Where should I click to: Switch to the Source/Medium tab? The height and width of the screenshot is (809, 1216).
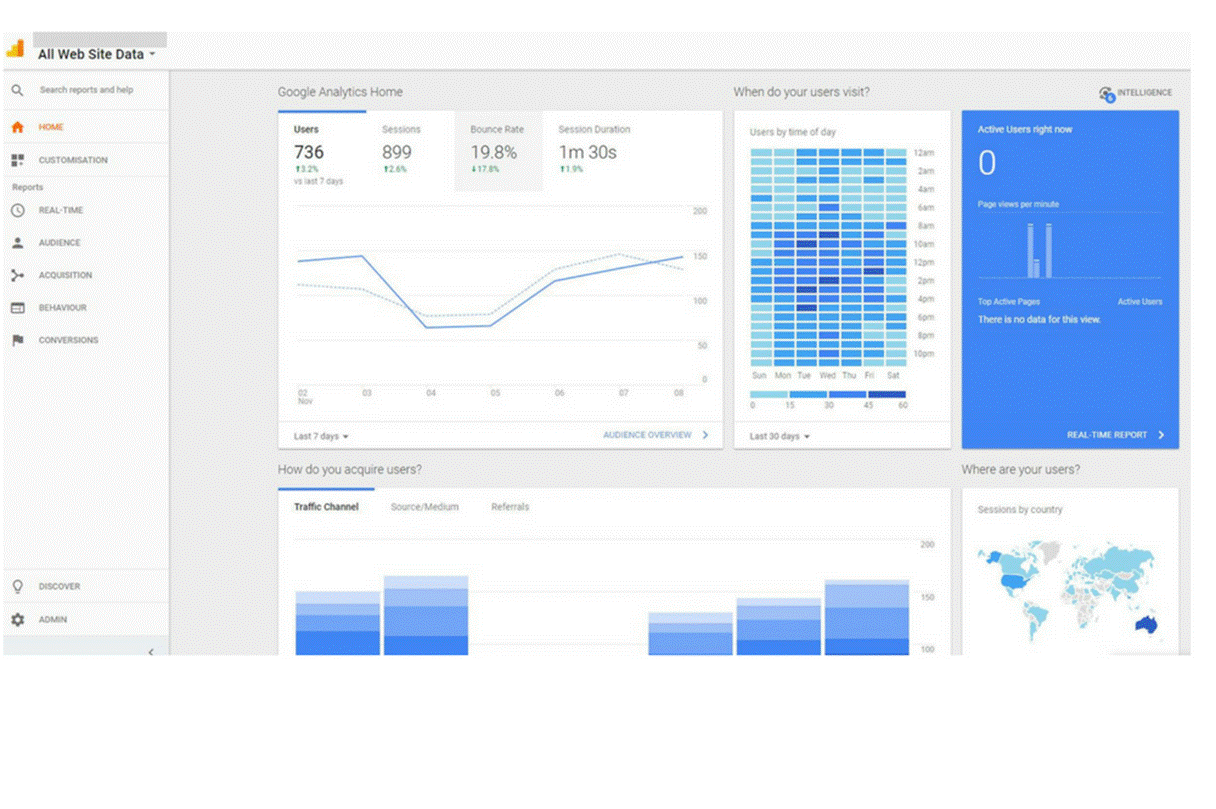coord(424,507)
